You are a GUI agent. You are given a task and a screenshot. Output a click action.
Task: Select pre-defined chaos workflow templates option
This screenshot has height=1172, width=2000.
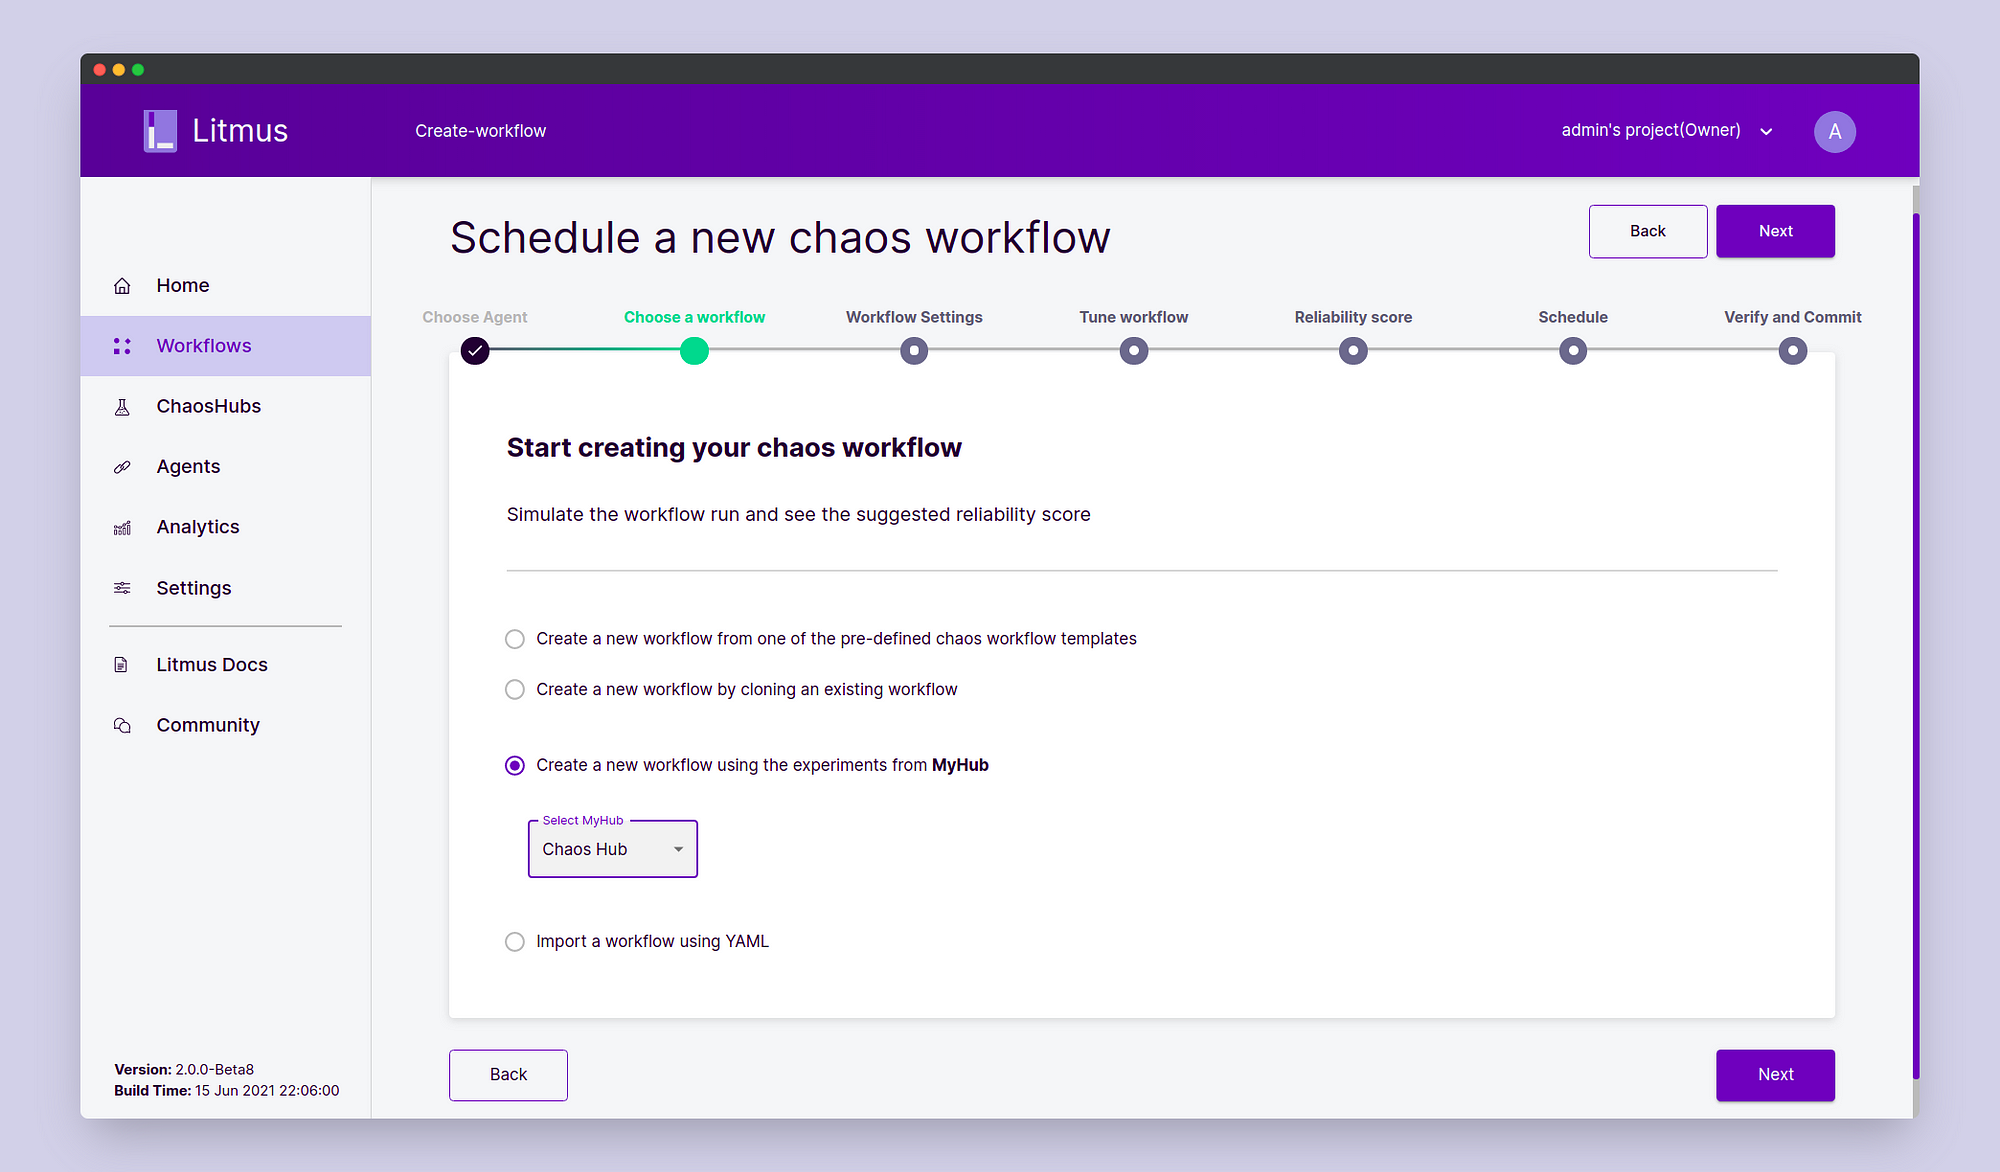pos(515,639)
